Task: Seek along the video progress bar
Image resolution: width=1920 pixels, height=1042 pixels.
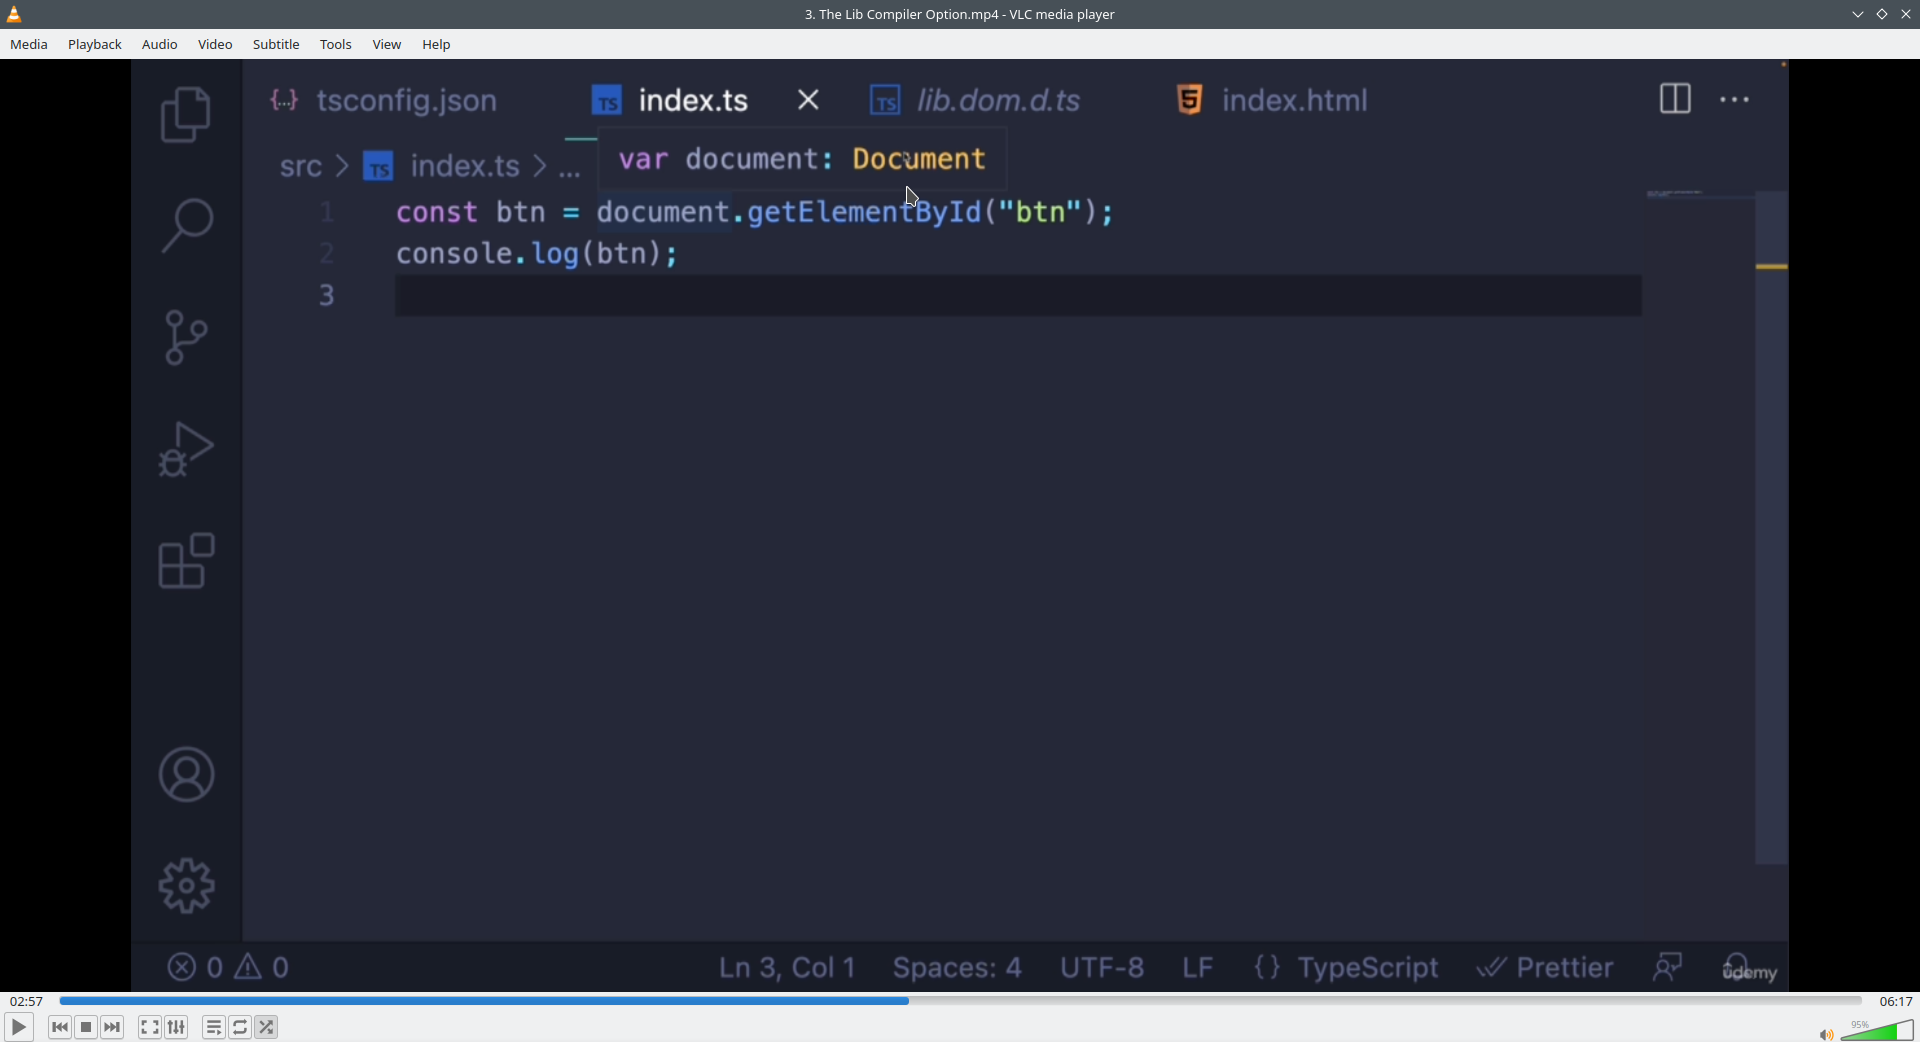Action: [x=960, y=1001]
